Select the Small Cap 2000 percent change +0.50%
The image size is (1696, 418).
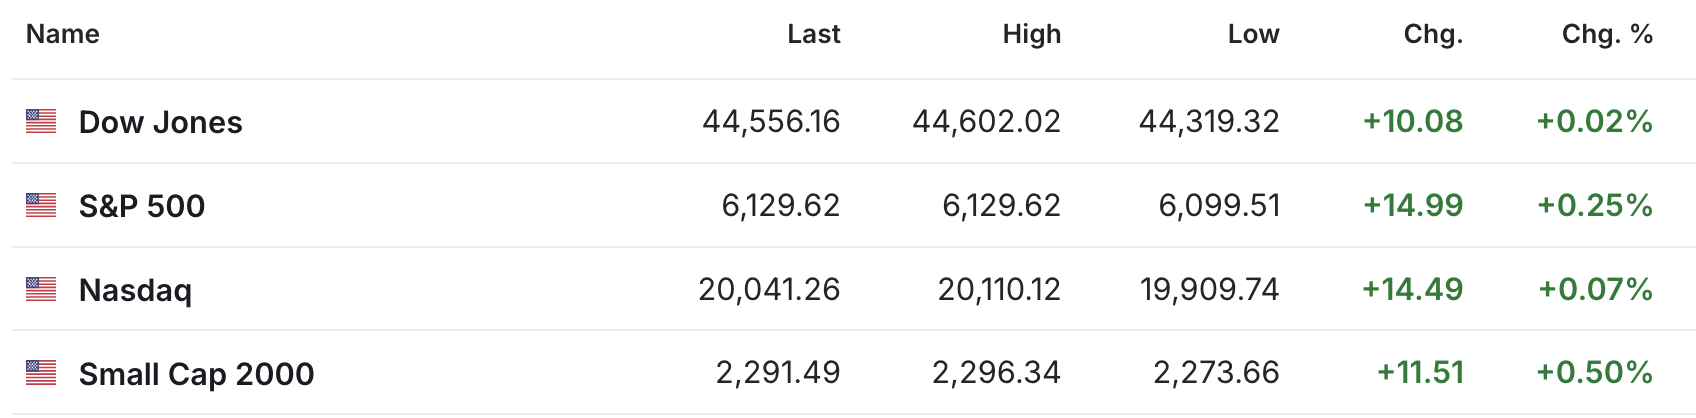pos(1595,374)
